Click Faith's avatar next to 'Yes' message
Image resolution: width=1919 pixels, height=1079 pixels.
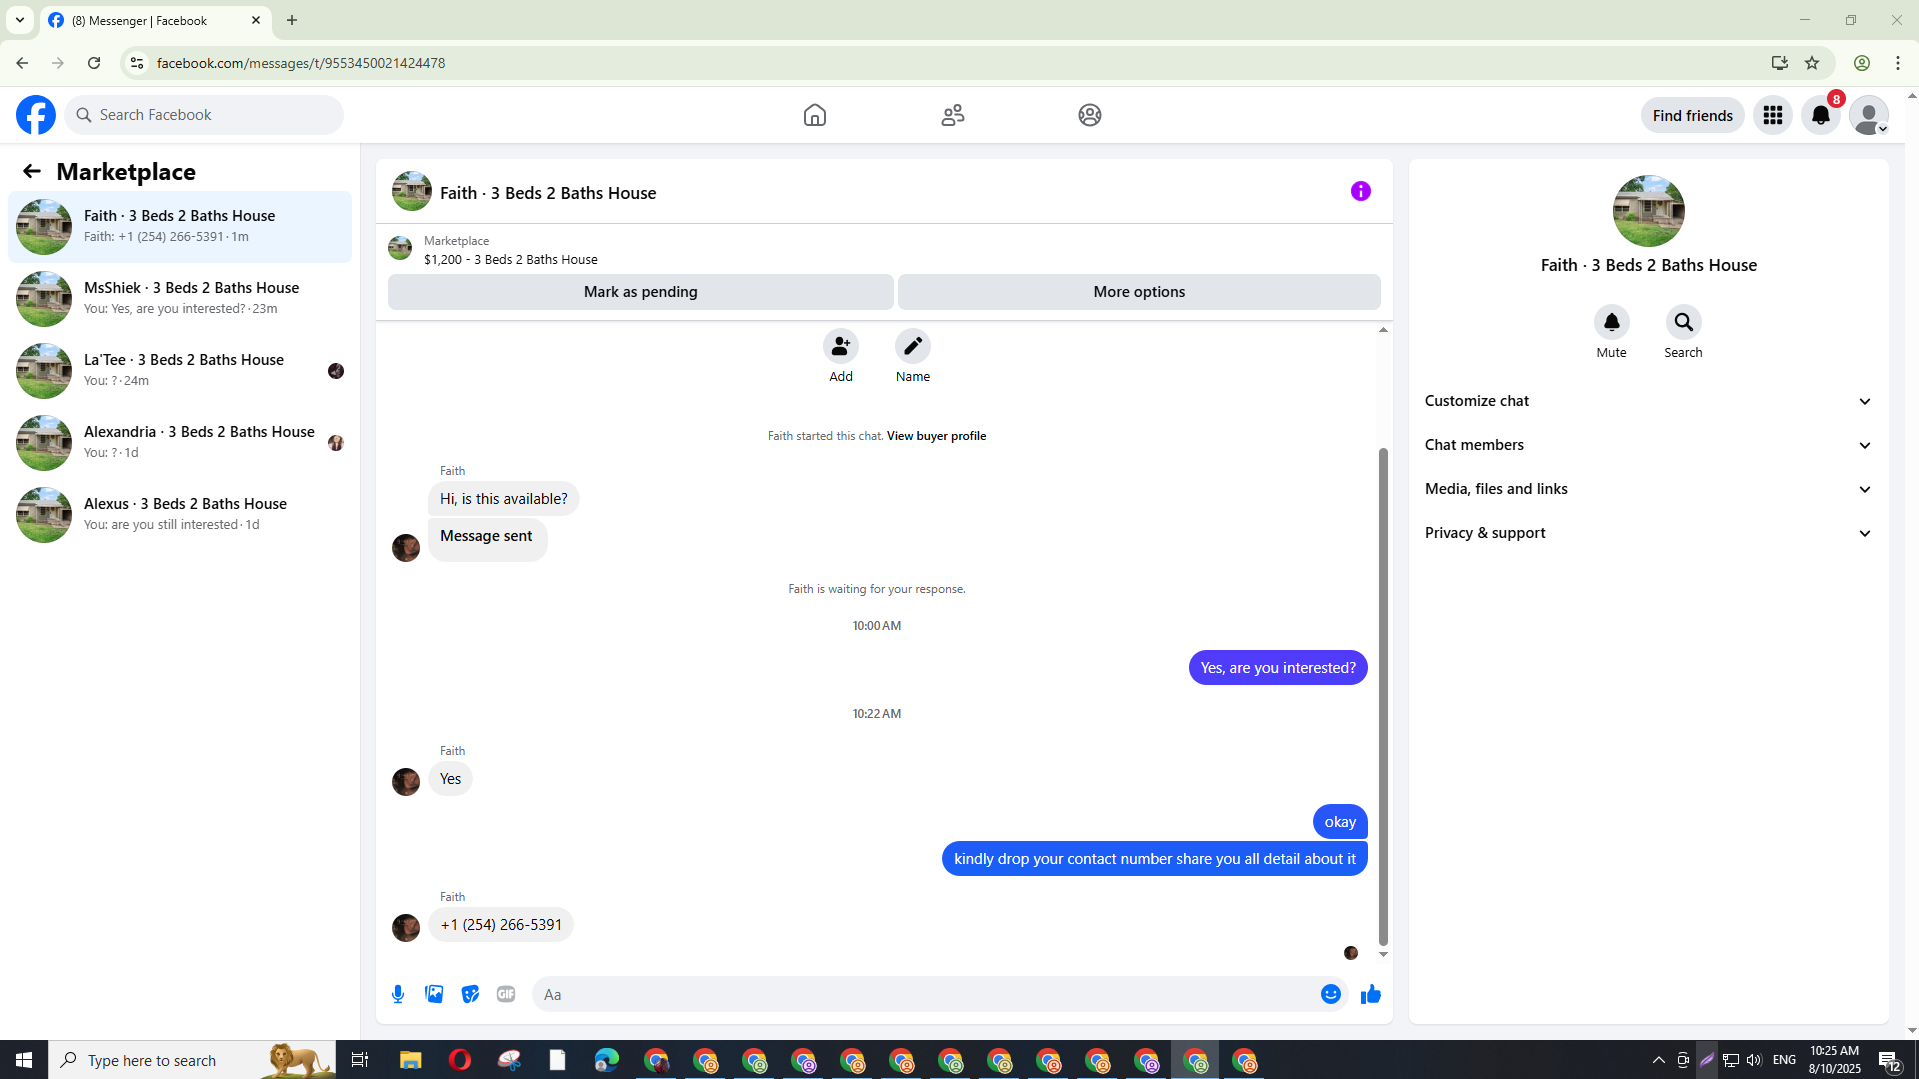(406, 782)
